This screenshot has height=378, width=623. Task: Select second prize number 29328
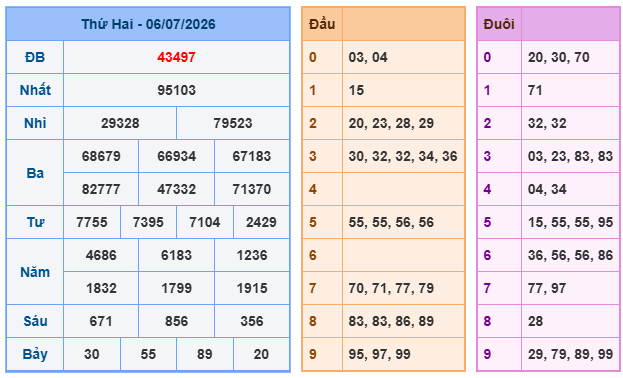coord(120,123)
